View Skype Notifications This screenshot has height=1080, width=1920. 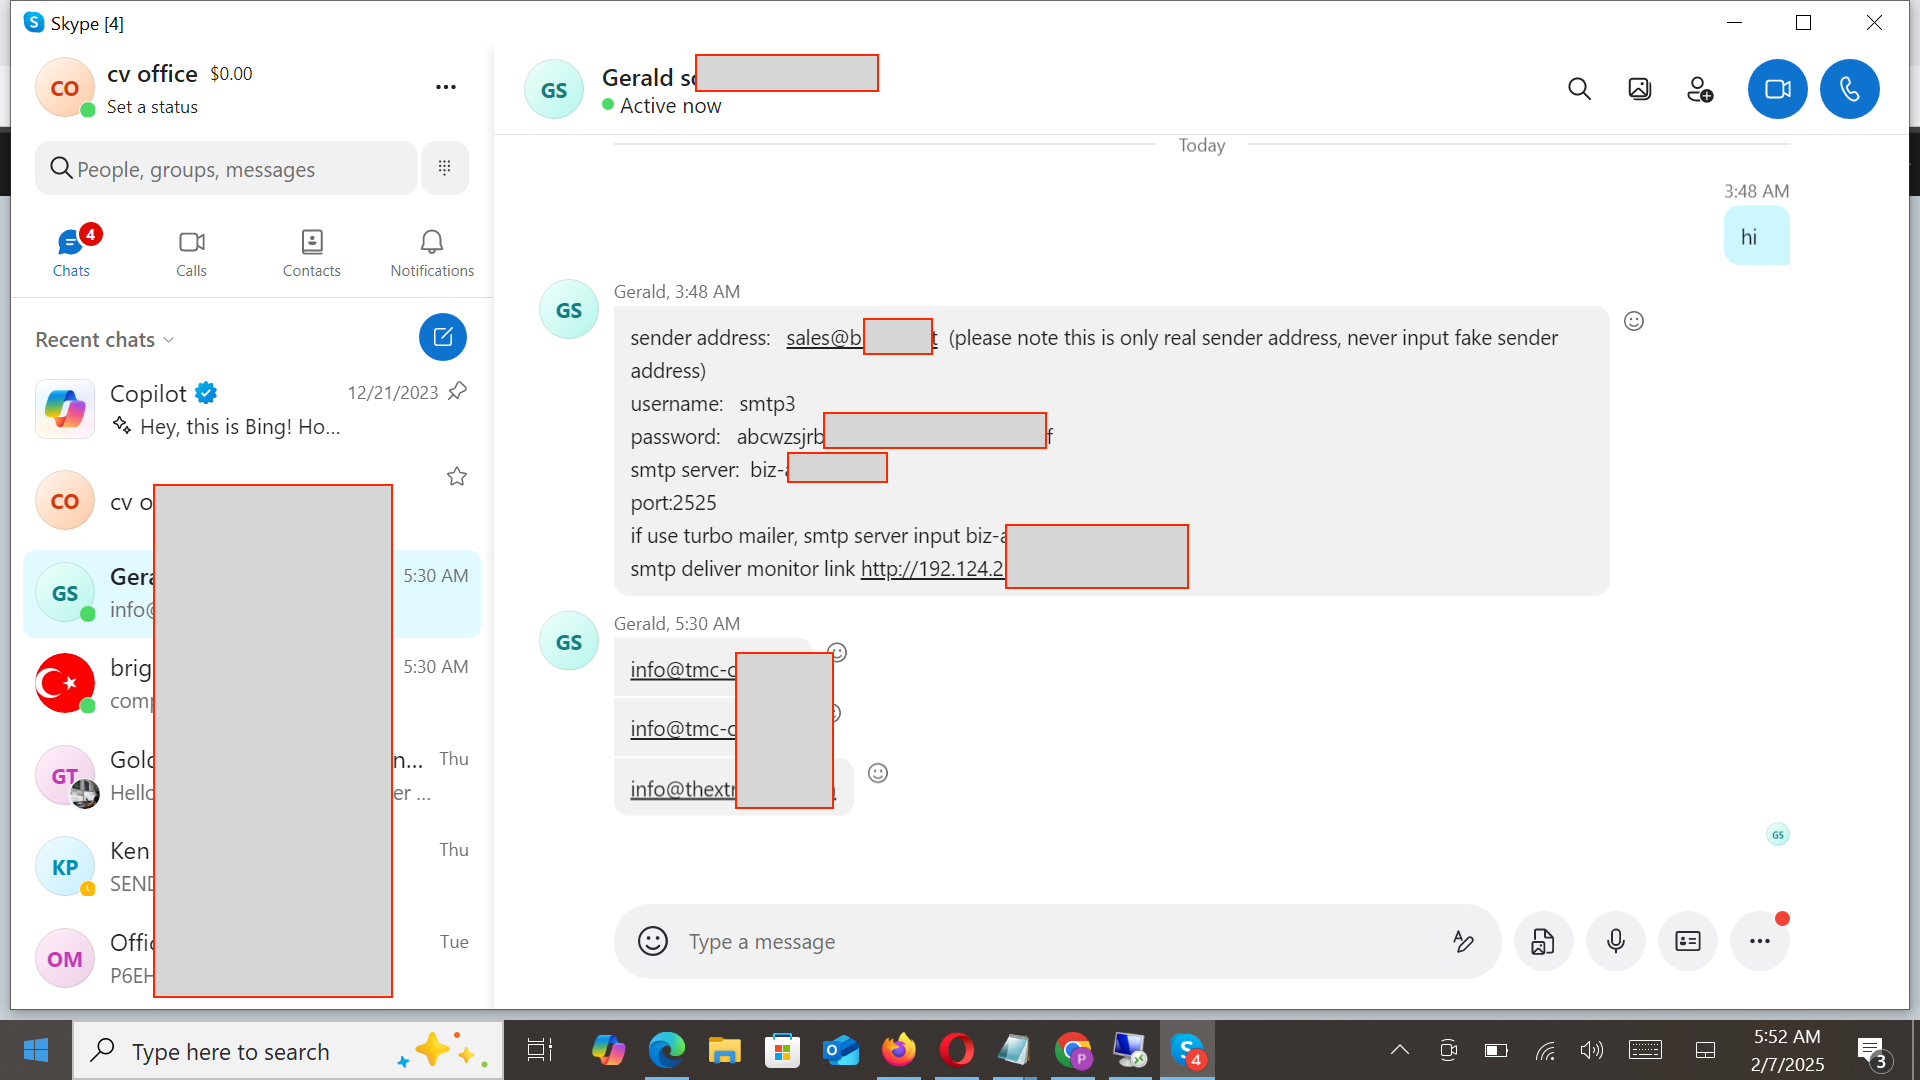430,250
